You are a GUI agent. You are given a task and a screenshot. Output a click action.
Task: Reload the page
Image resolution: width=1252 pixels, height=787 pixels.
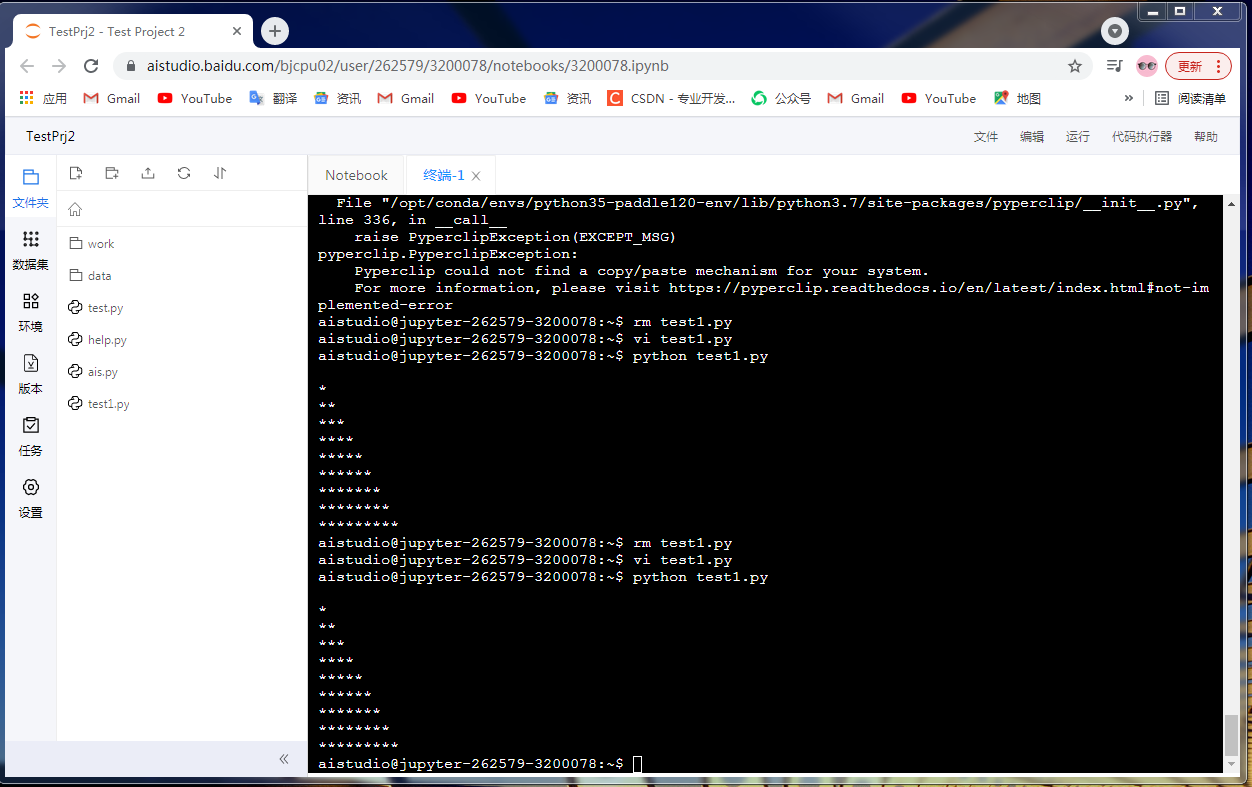coord(91,66)
